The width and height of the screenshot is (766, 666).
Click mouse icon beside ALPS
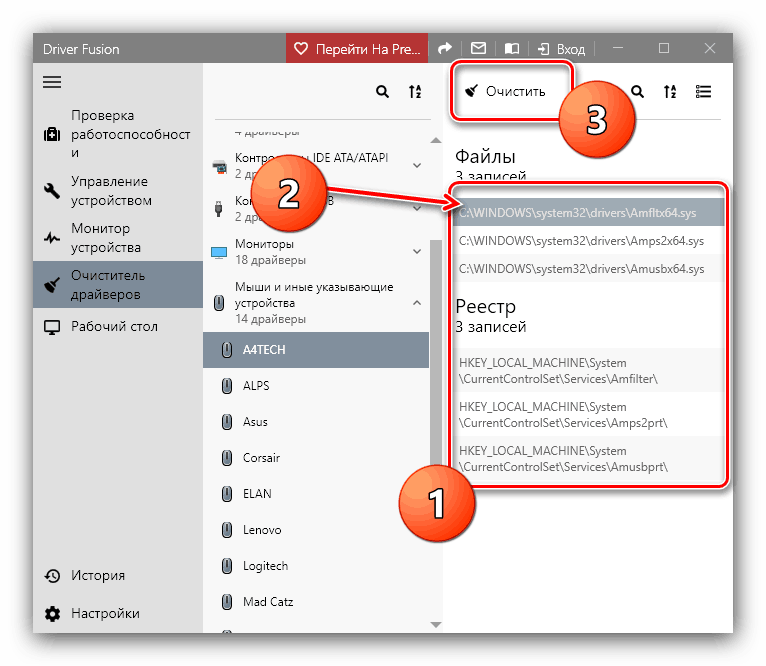coord(227,386)
